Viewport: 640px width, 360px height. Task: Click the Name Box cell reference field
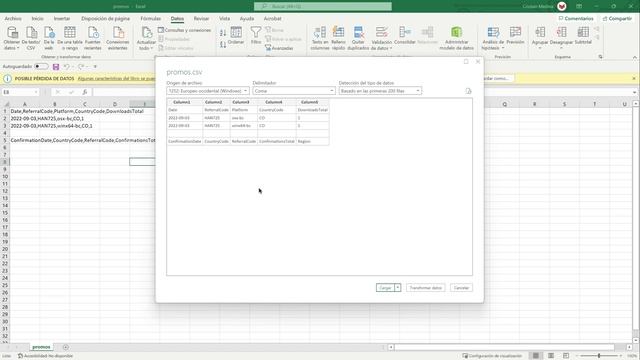[20, 92]
